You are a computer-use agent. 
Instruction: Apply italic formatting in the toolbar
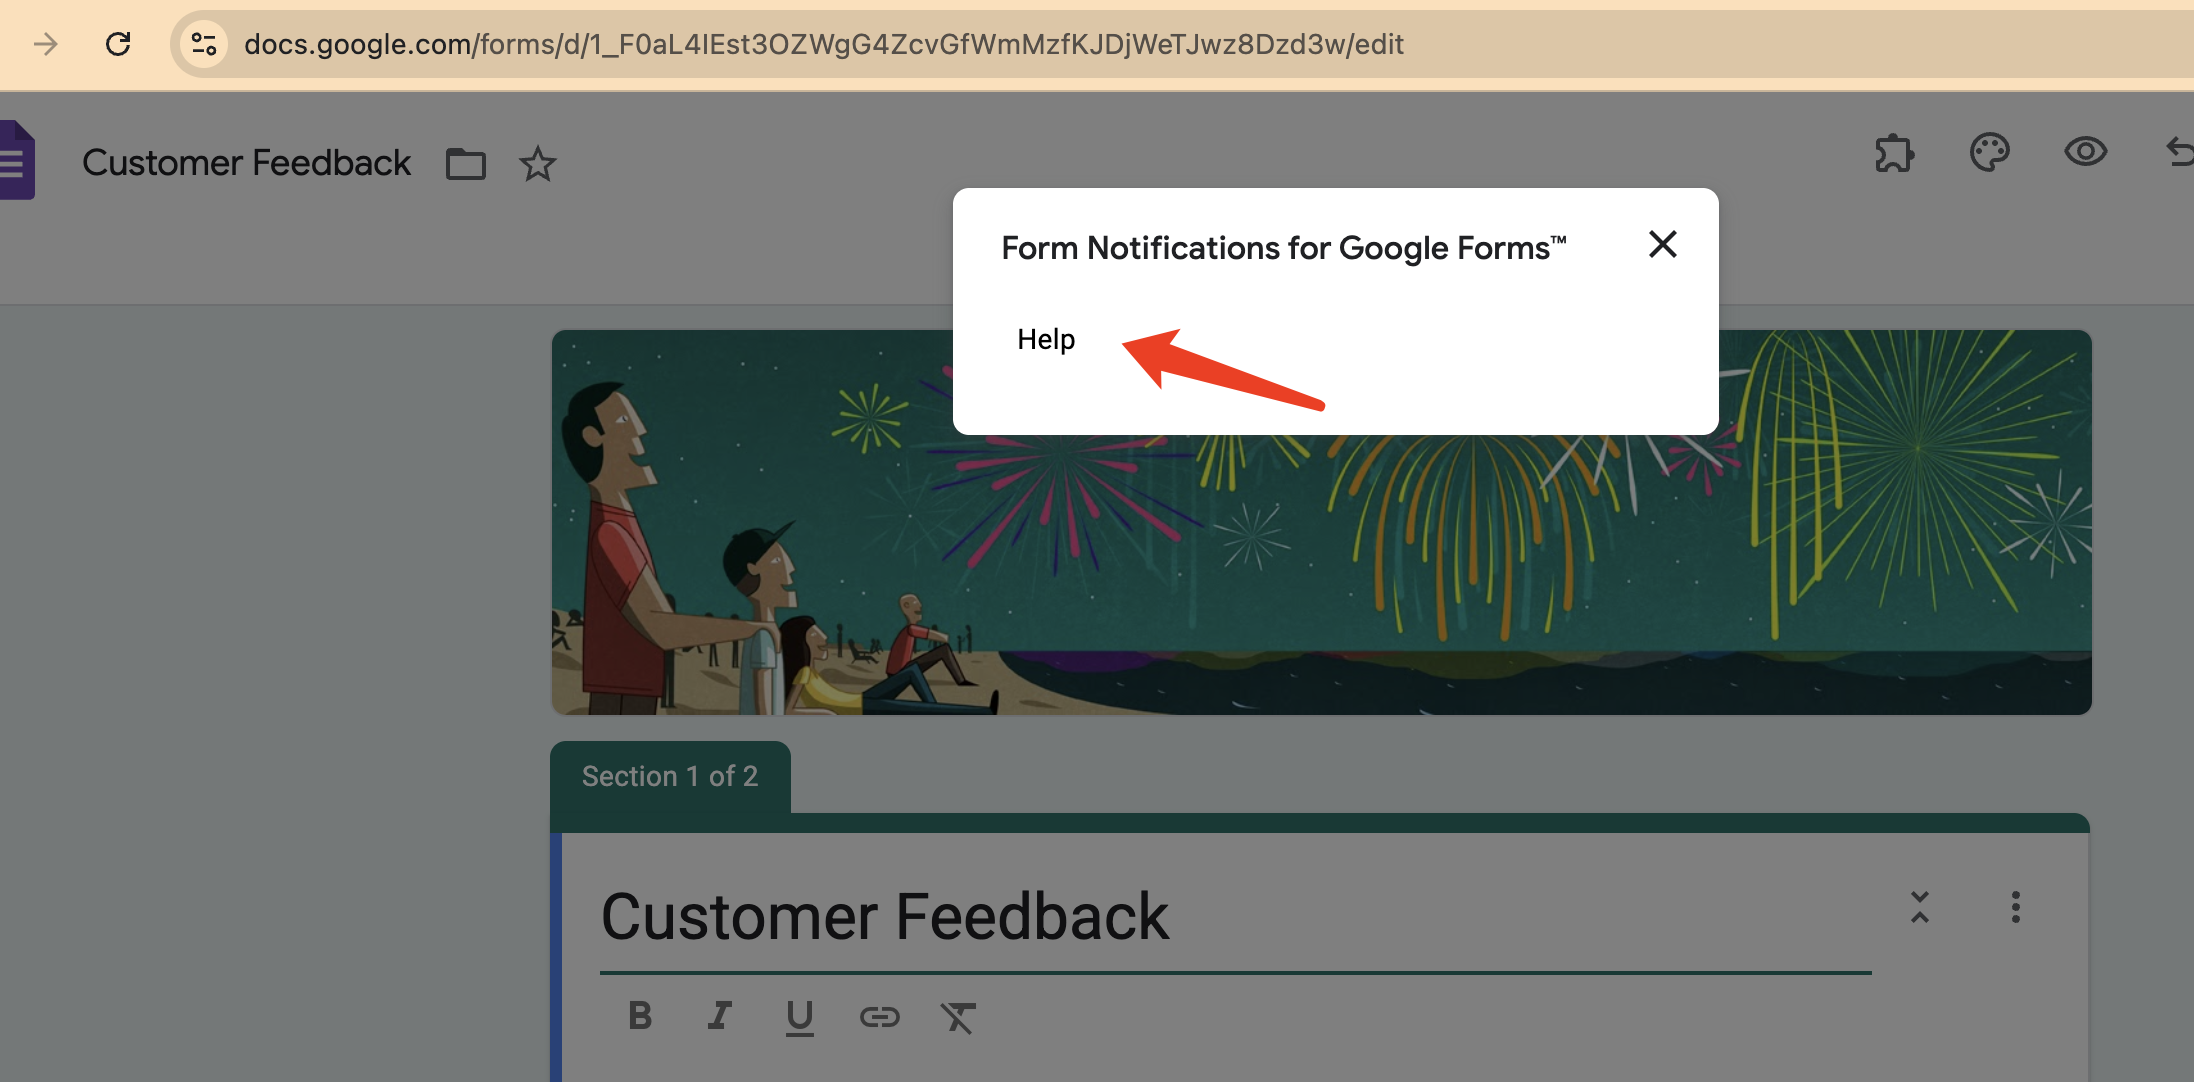click(x=719, y=1016)
